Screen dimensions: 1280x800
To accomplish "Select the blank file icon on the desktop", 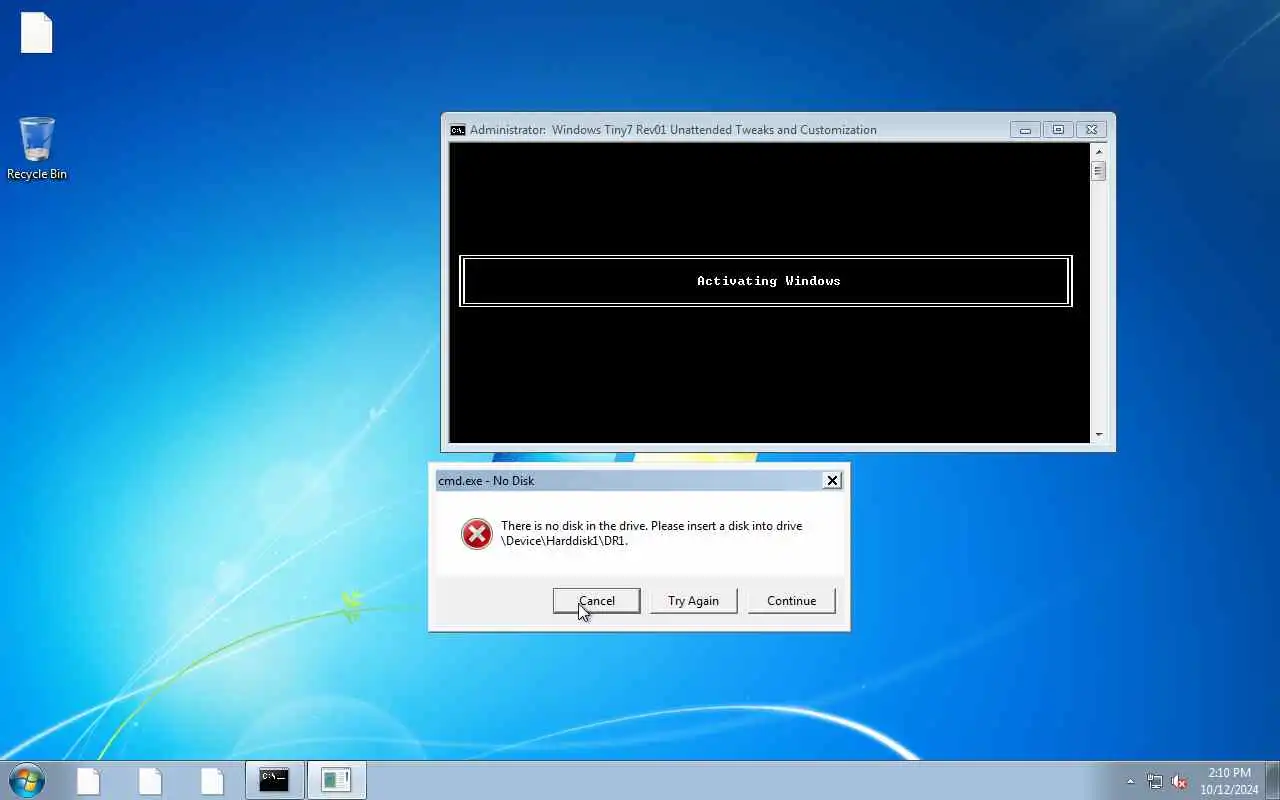I will point(37,33).
